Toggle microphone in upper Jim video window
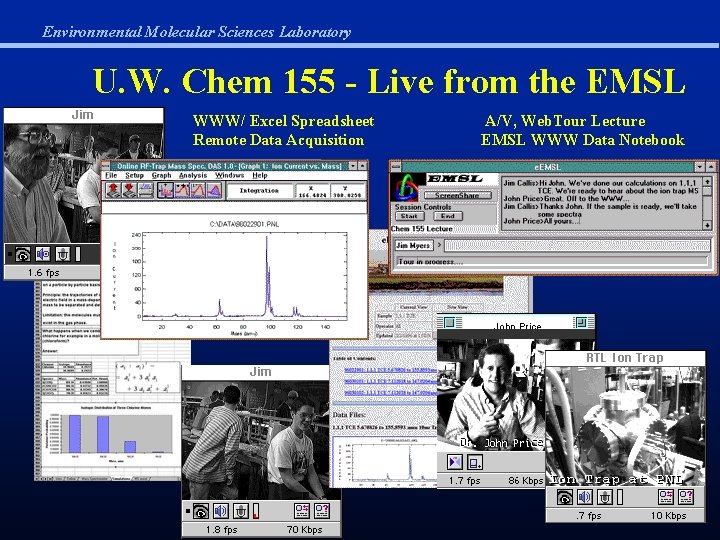Screen dimensions: 720x540 tap(62, 254)
